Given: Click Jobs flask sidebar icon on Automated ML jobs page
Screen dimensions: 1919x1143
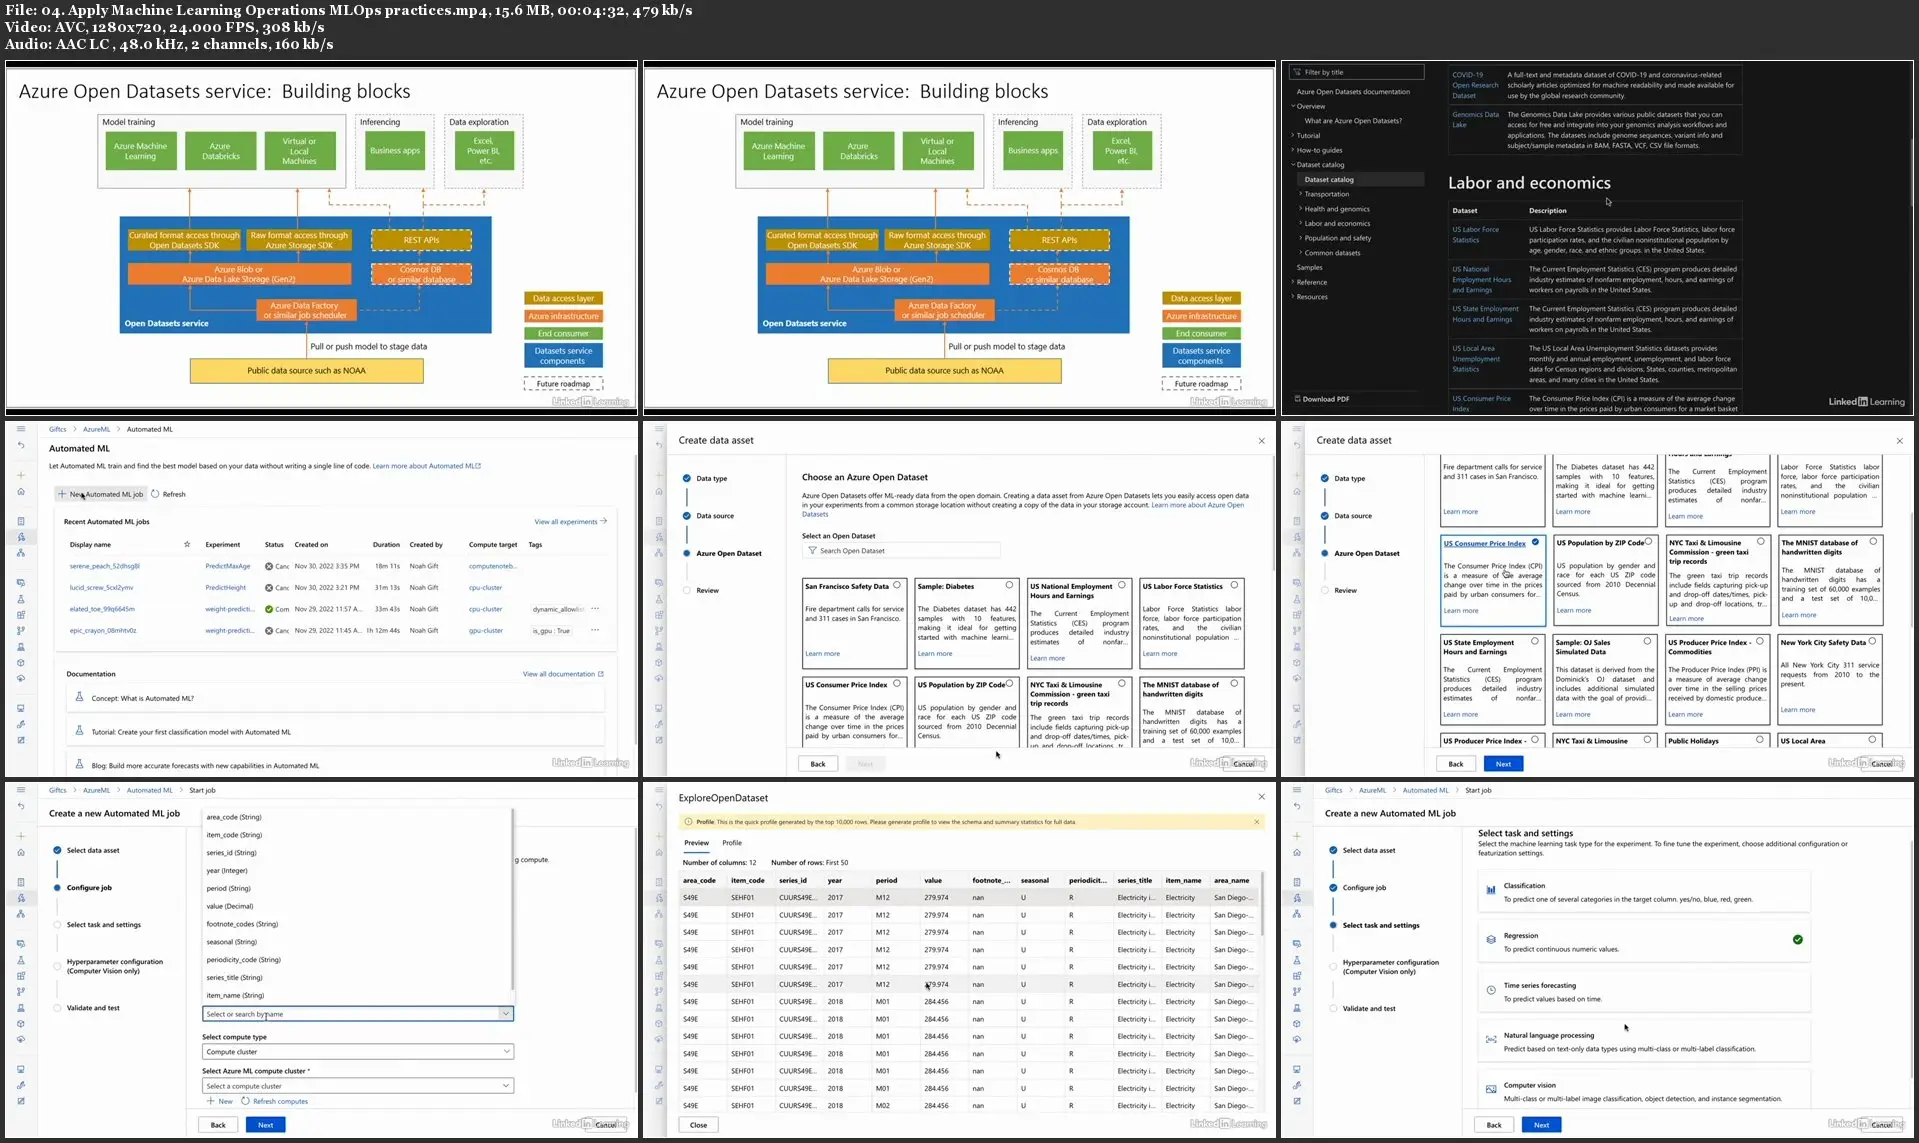Looking at the screenshot, I should click(x=21, y=599).
